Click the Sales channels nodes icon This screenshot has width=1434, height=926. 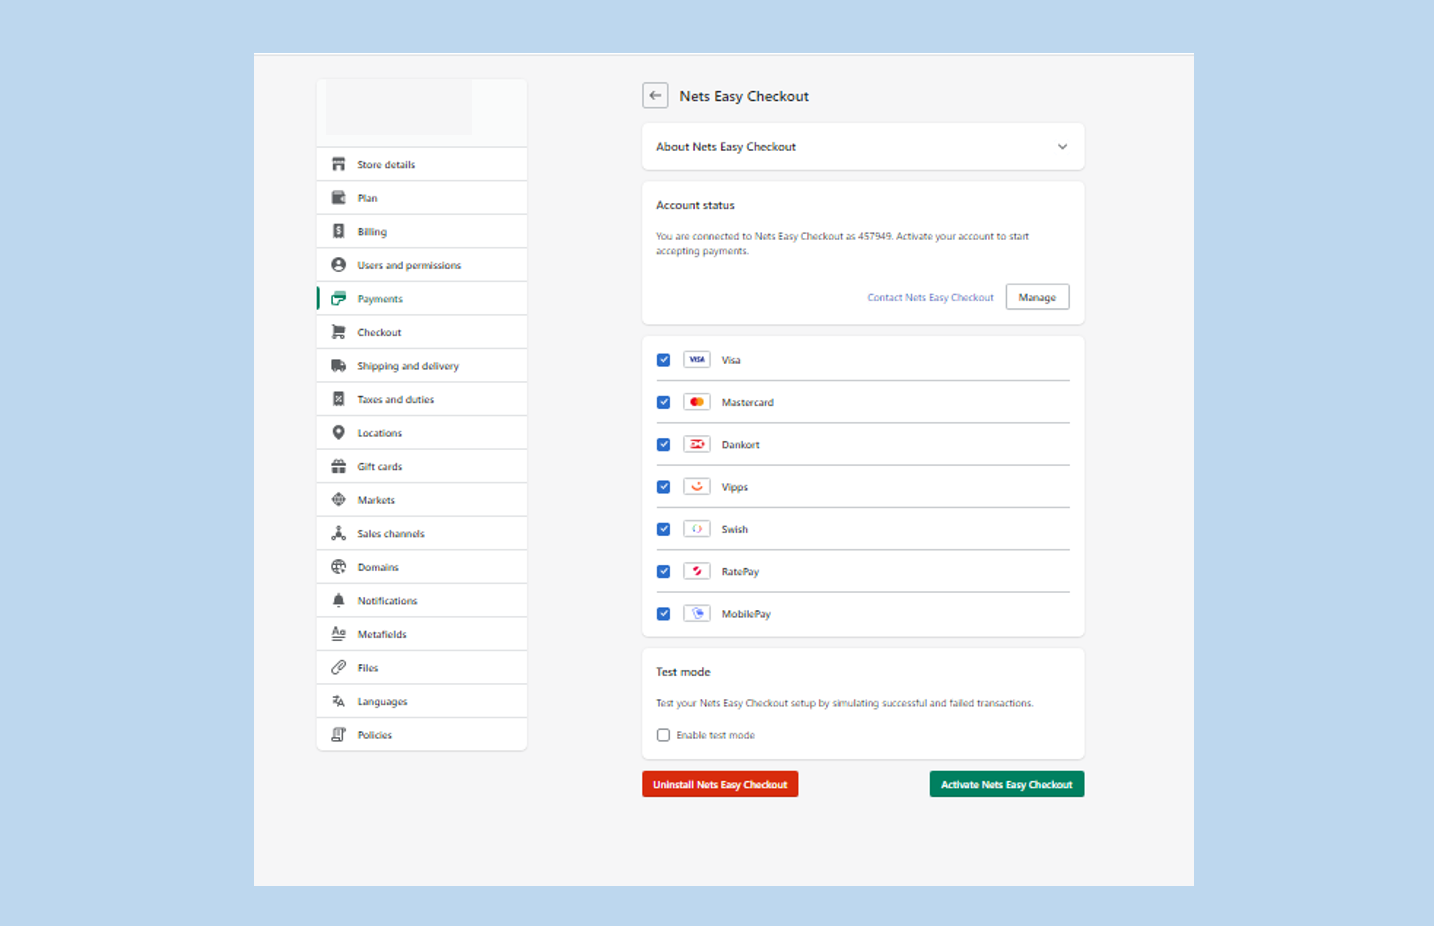tap(339, 534)
